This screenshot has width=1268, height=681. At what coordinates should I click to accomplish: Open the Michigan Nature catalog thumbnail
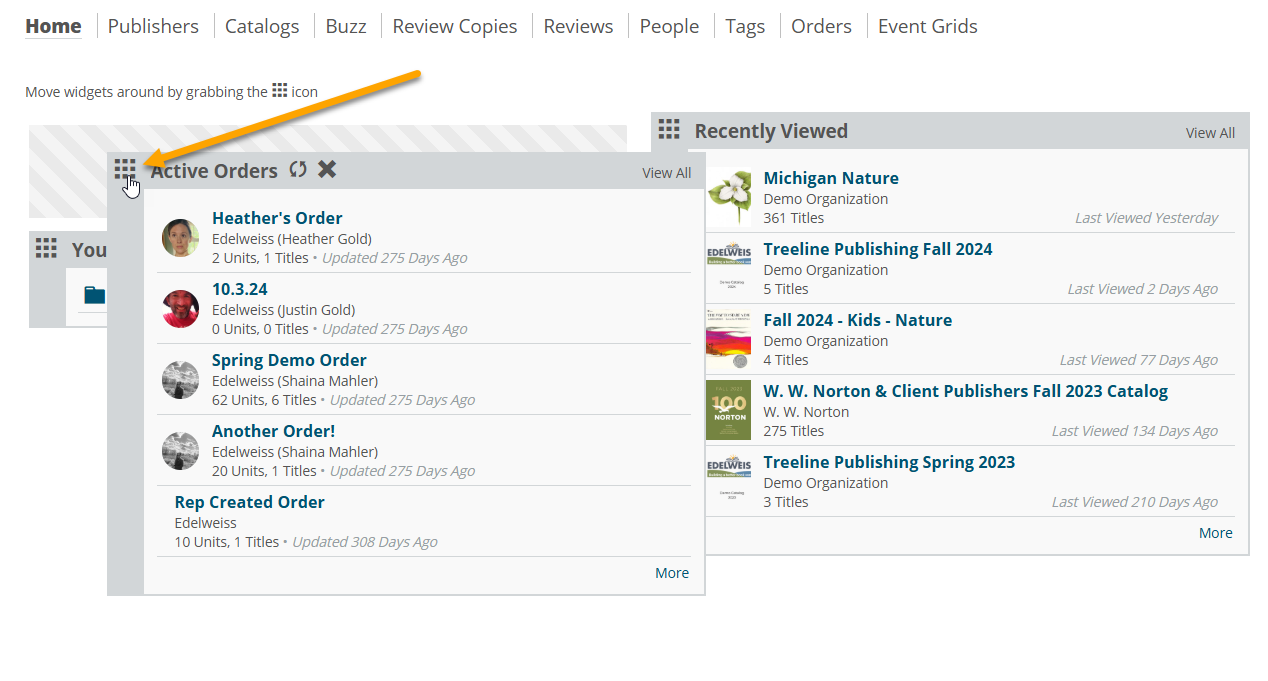(728, 197)
